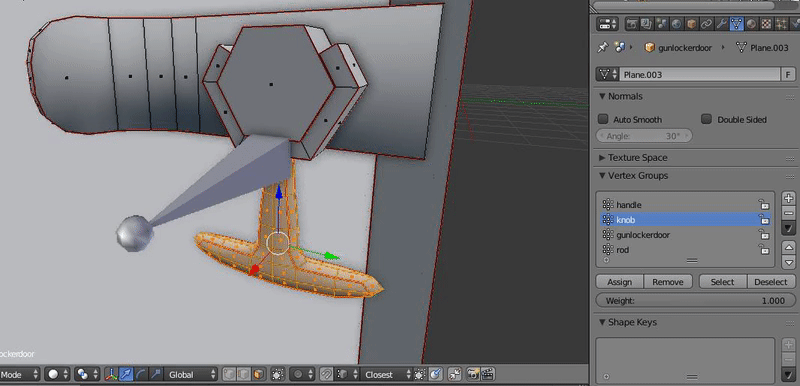
Task: Open the Global orientation dropdown
Action: (x=190, y=375)
